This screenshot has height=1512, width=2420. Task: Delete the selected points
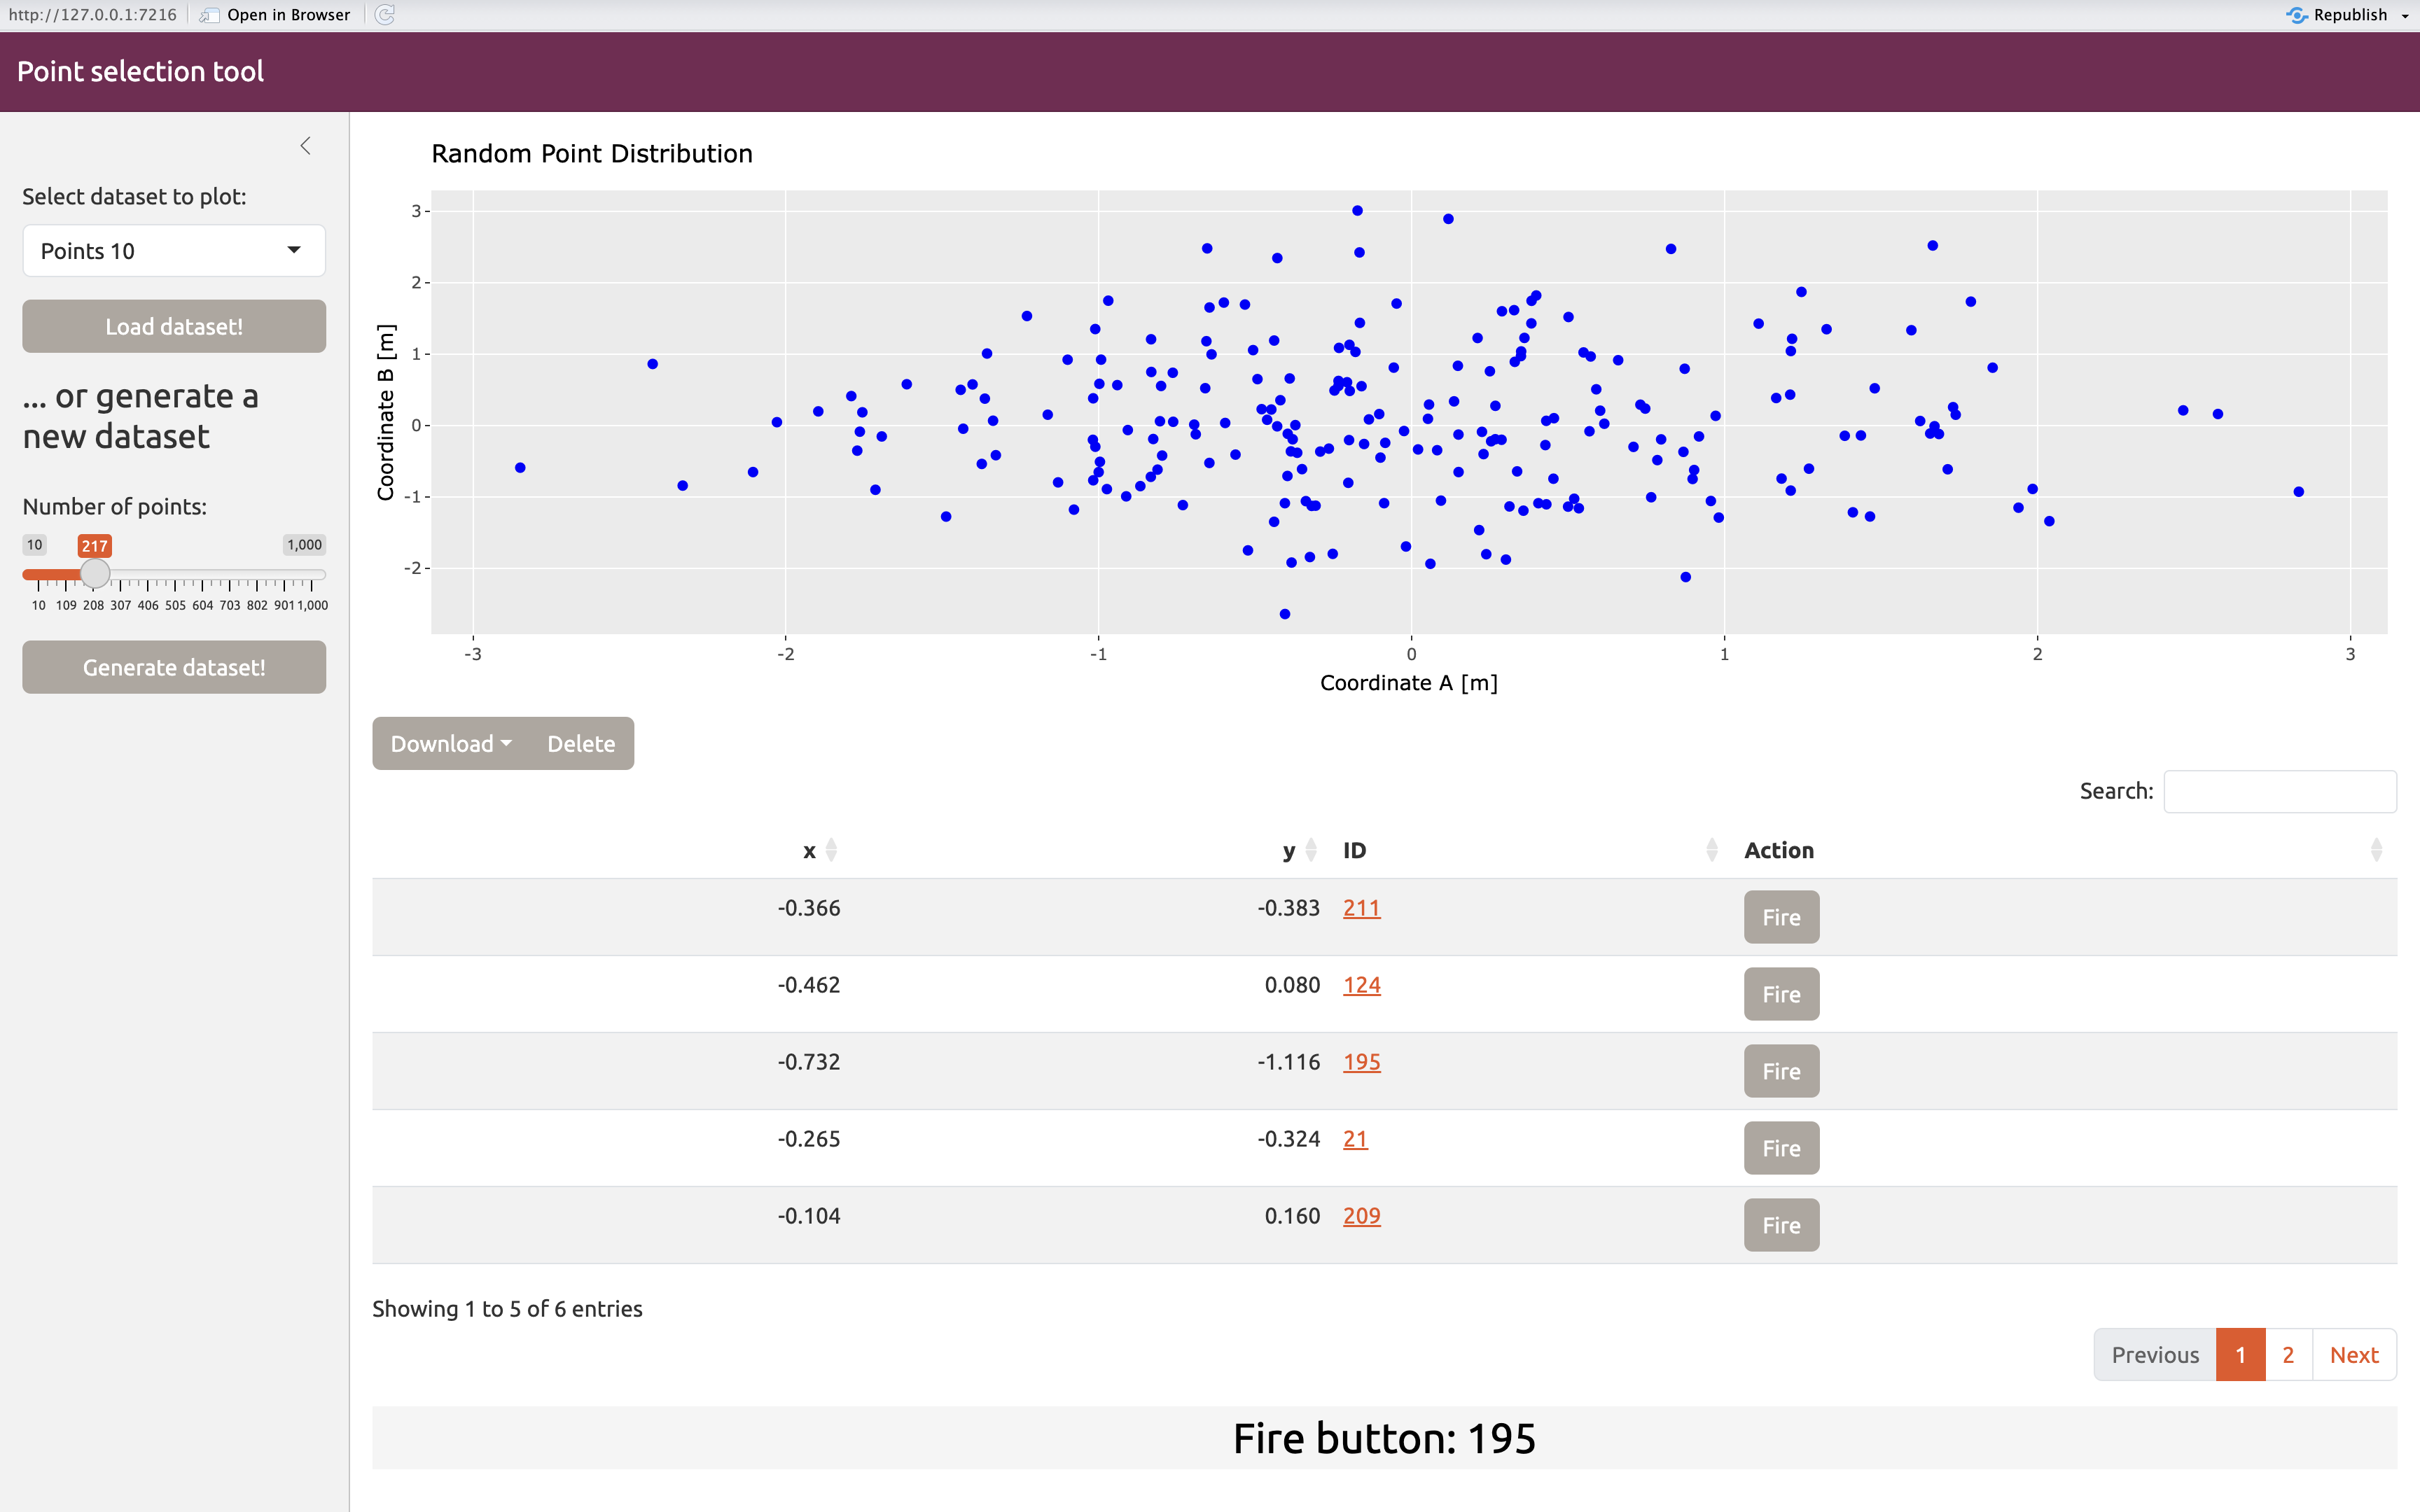(x=581, y=744)
